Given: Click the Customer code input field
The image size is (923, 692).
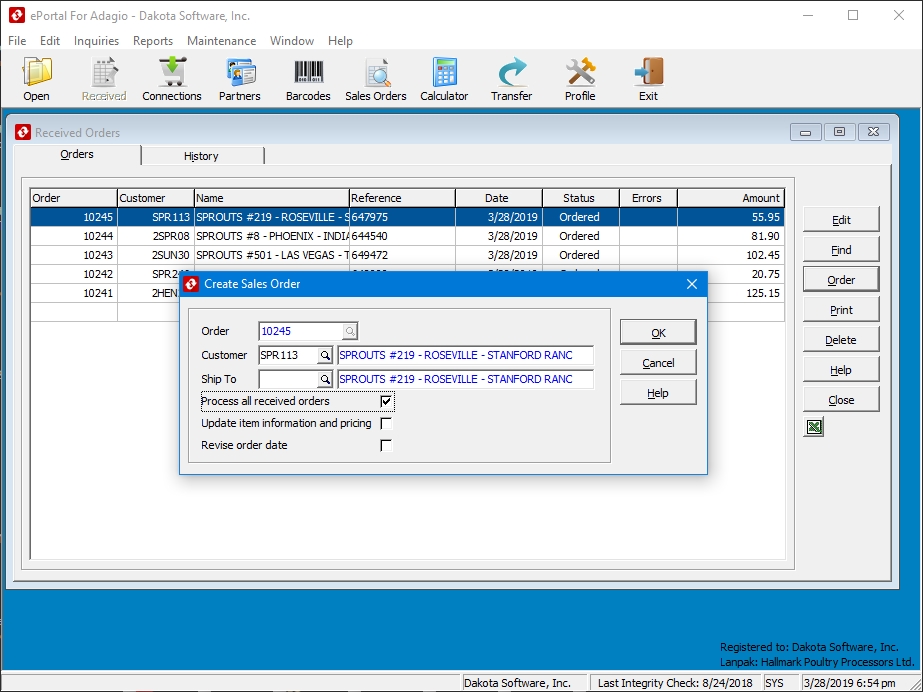Looking at the screenshot, I should click(x=288, y=355).
